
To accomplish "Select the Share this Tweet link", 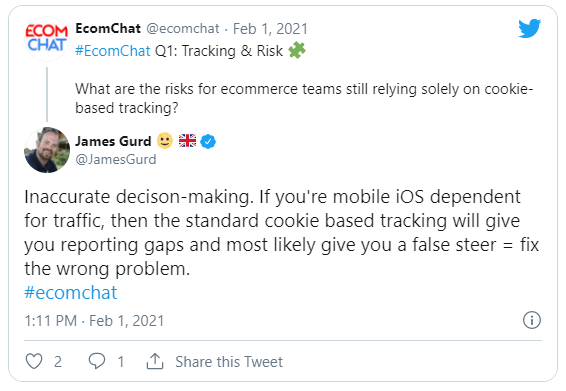I will 229,362.
